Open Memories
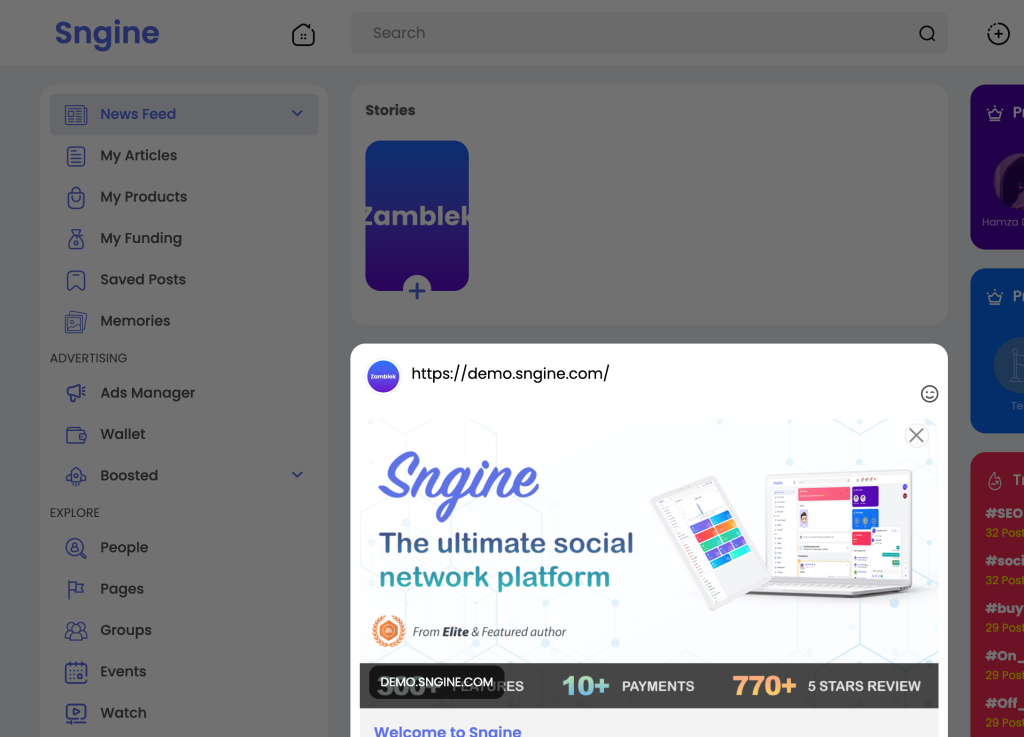 click(x=135, y=321)
